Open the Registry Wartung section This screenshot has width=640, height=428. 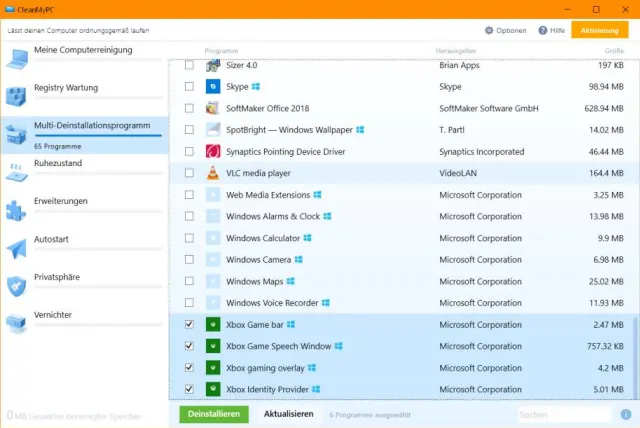(x=66, y=88)
